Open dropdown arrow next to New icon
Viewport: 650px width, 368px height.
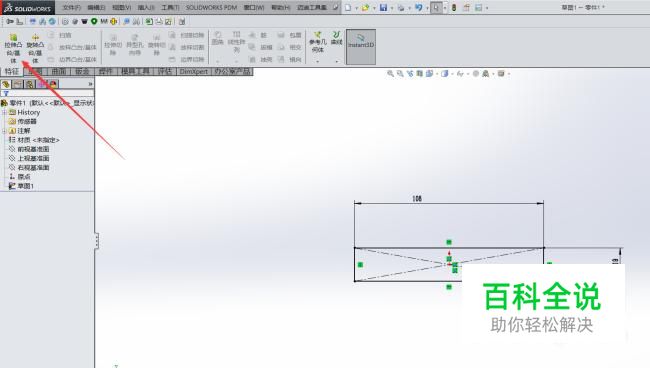[357, 8]
